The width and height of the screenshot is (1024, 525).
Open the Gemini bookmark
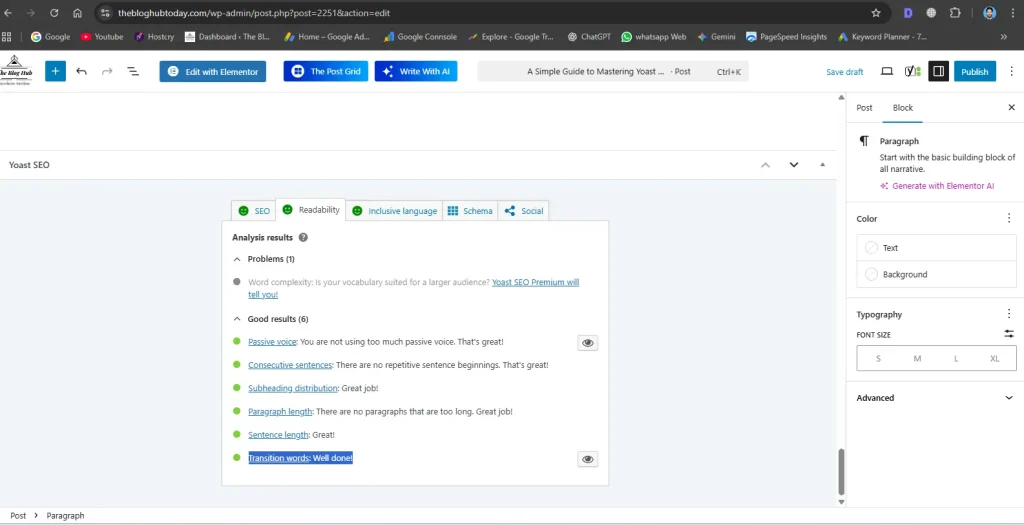click(716, 37)
